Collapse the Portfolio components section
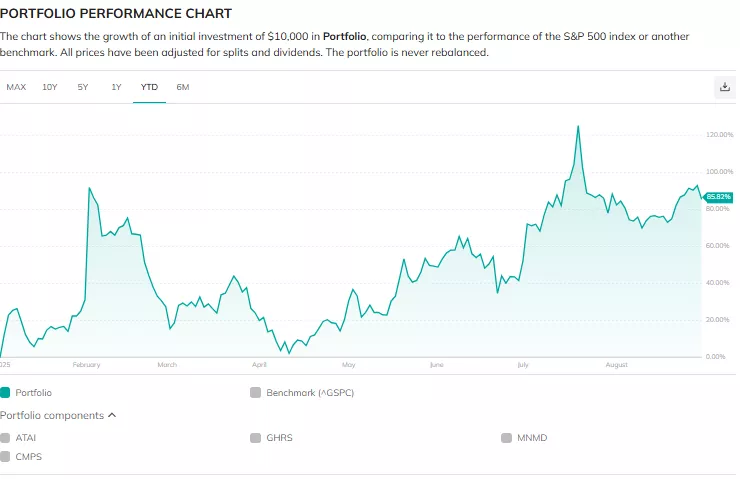Image resolution: width=740 pixels, height=479 pixels. coord(111,415)
